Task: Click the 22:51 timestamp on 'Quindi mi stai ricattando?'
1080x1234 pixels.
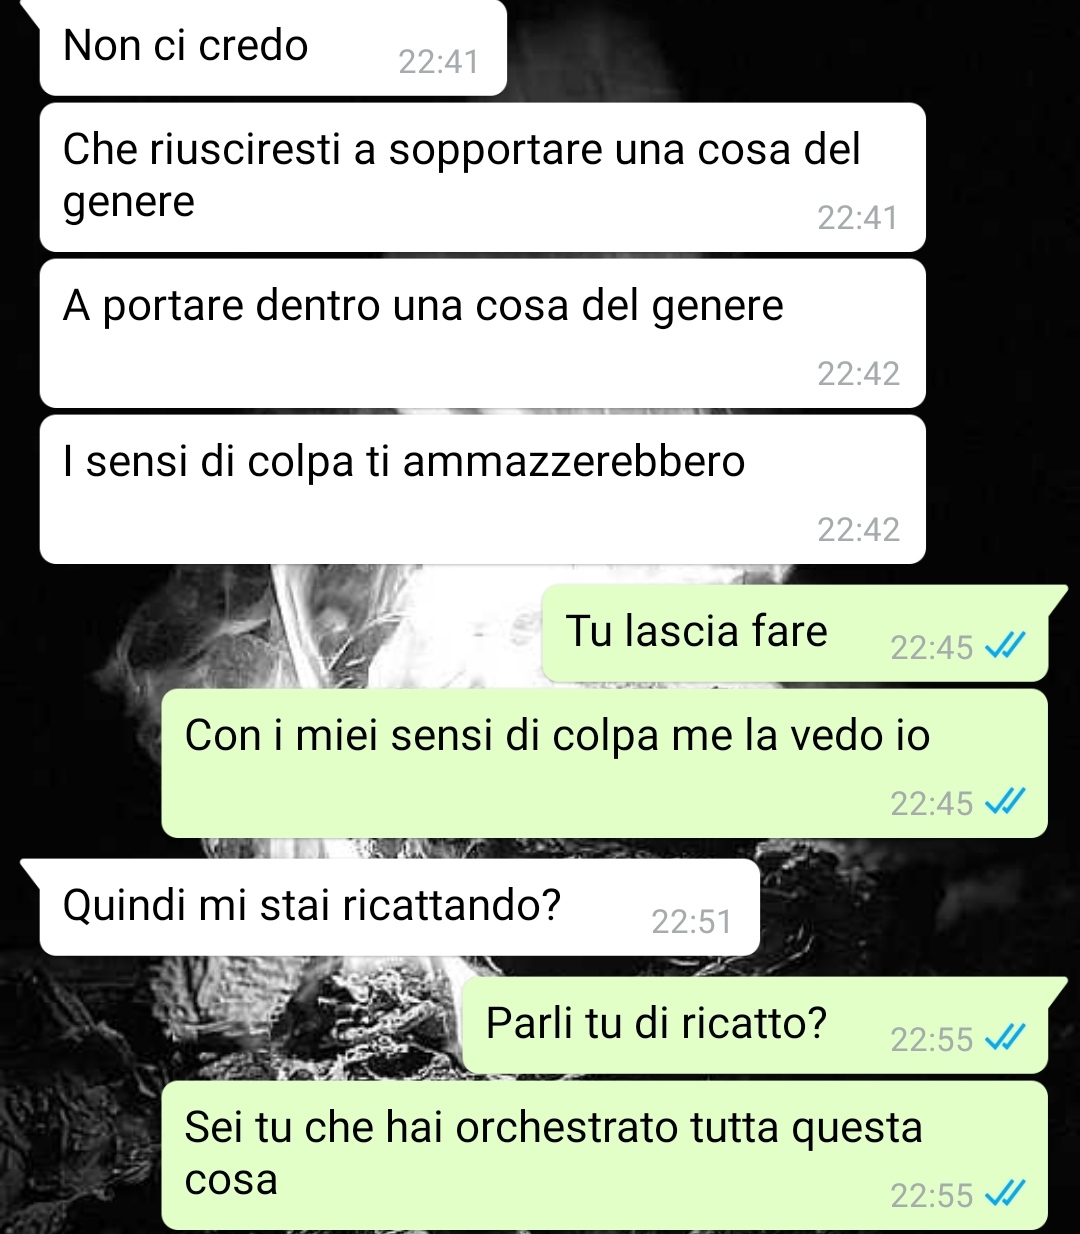Action: point(691,921)
